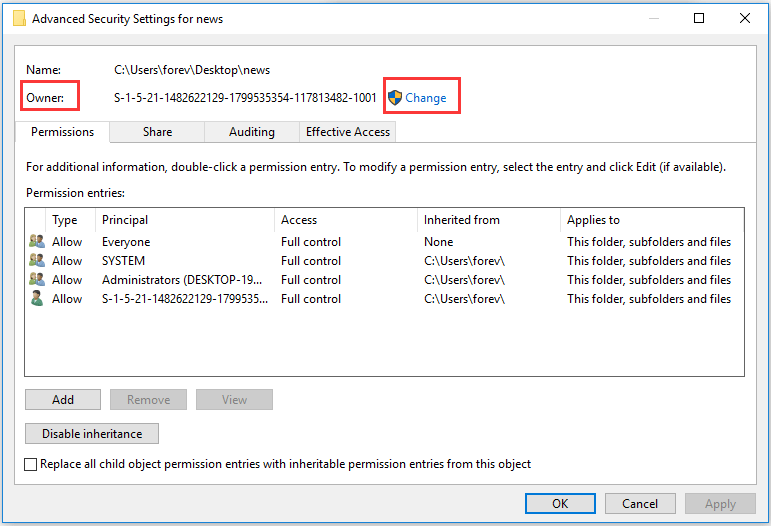Screen dimensions: 771x526
Task: Click Full control in the SYSTEM row
Action: (x=311, y=261)
